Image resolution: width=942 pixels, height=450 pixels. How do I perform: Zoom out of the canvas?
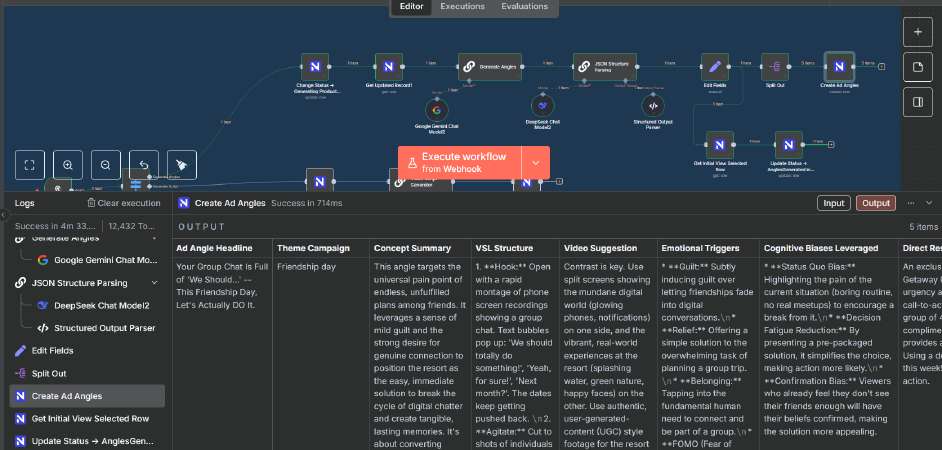106,165
